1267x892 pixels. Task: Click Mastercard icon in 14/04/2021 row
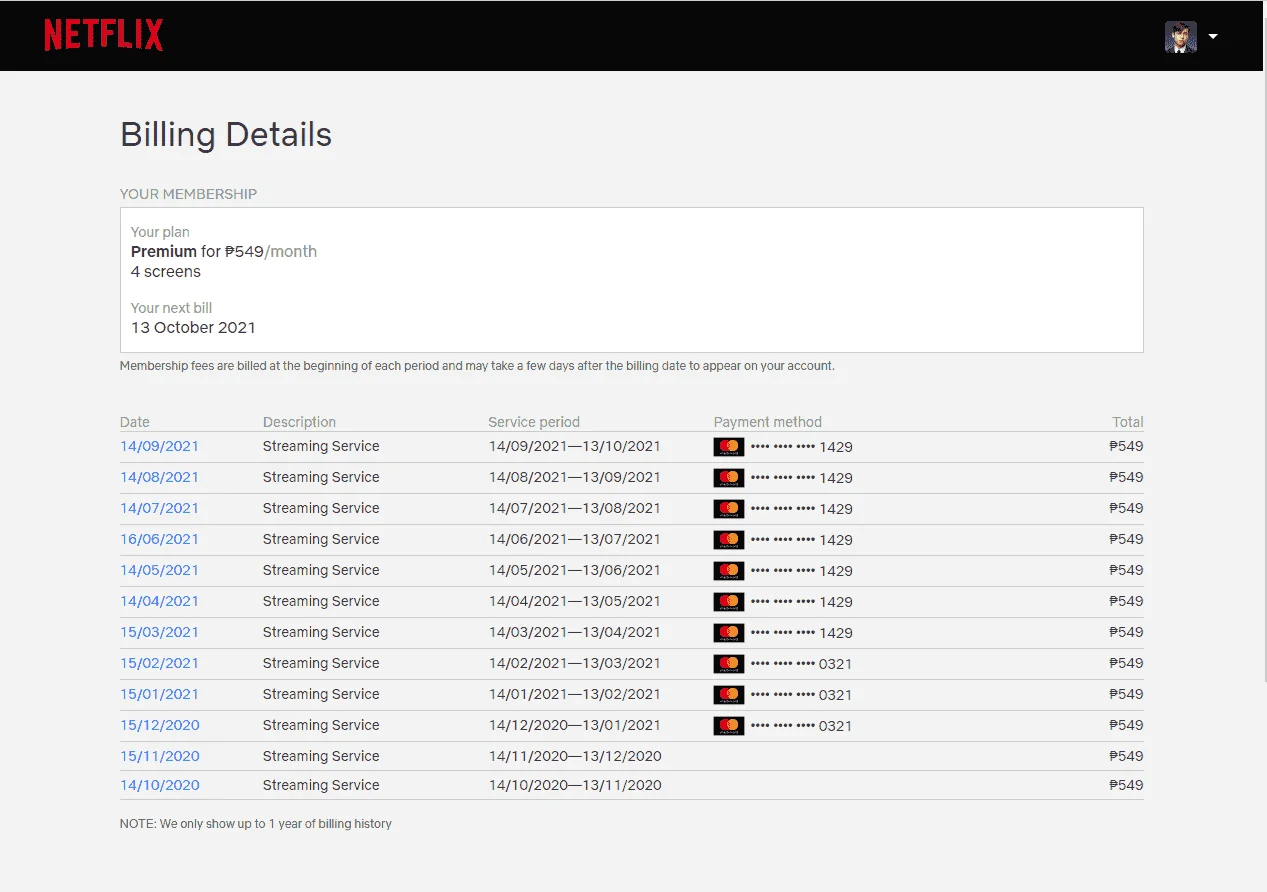coord(729,602)
